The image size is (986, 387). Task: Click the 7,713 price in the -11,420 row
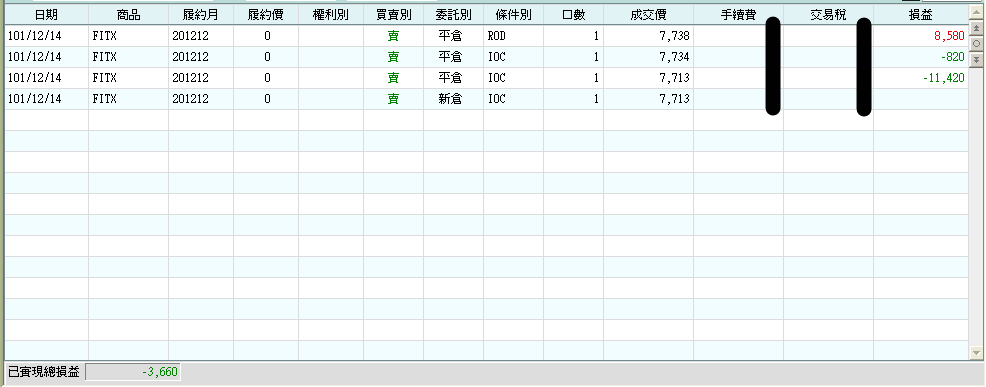pos(674,78)
